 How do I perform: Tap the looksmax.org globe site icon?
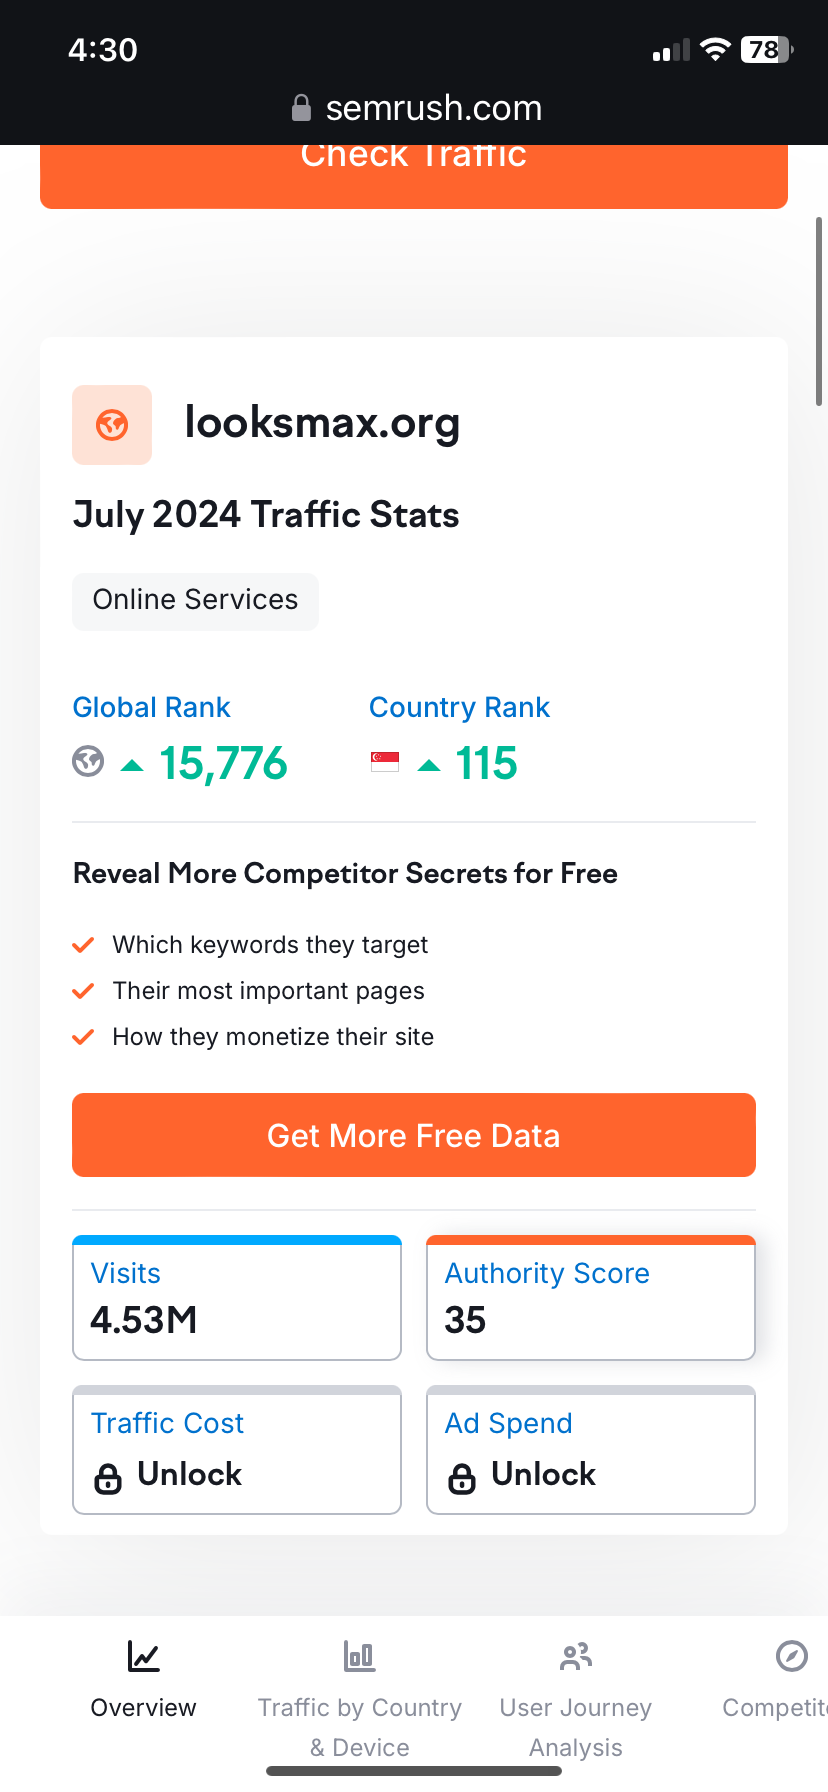click(x=112, y=425)
